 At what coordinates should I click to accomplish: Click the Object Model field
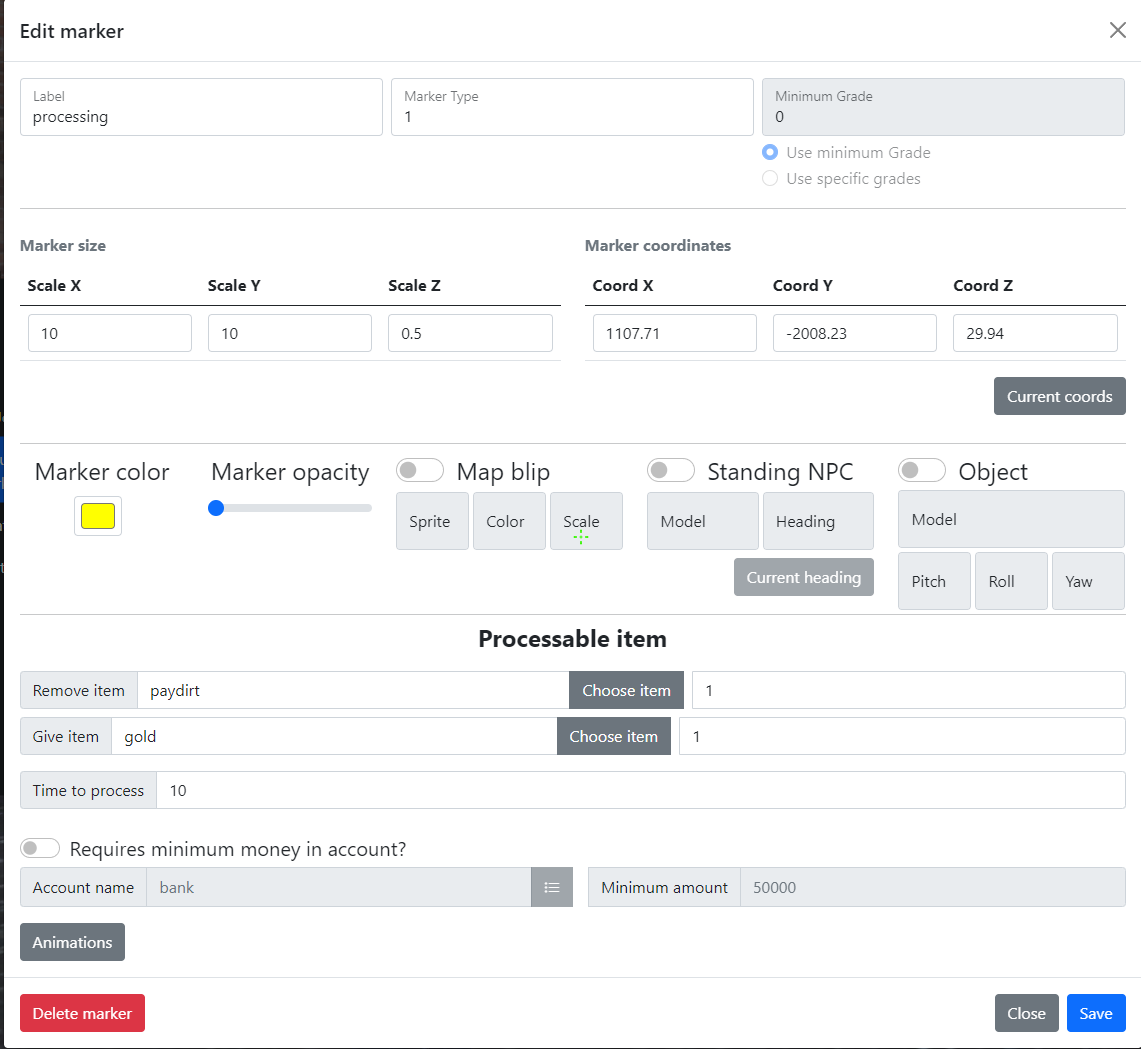click(x=1011, y=519)
